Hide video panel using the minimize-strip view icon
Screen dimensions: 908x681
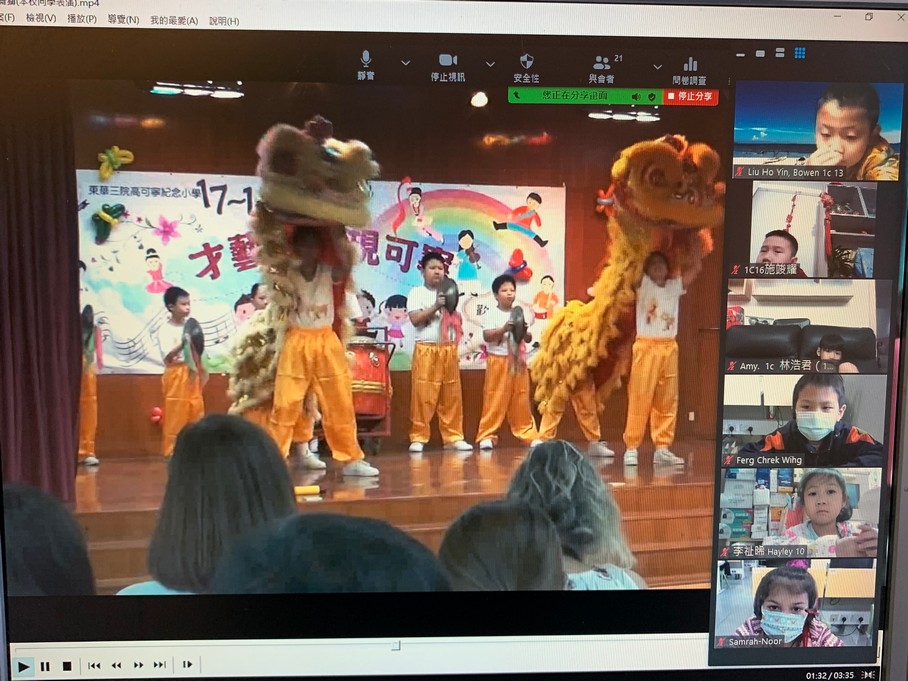[x=741, y=55]
